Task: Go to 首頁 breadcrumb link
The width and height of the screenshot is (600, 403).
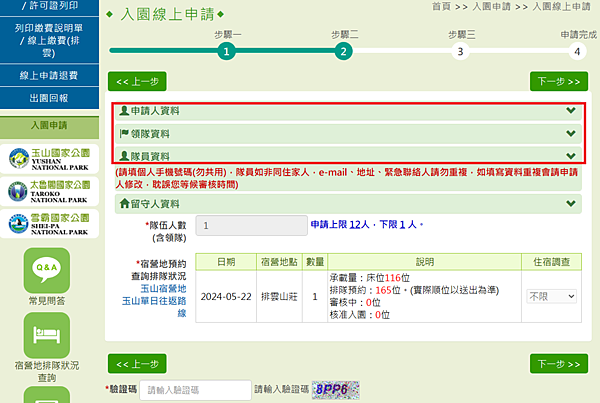Action: point(441,7)
